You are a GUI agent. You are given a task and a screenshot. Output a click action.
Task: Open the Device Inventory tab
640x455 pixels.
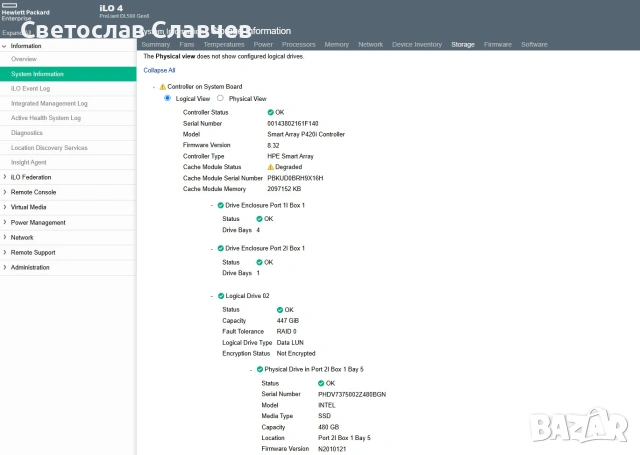coord(417,44)
